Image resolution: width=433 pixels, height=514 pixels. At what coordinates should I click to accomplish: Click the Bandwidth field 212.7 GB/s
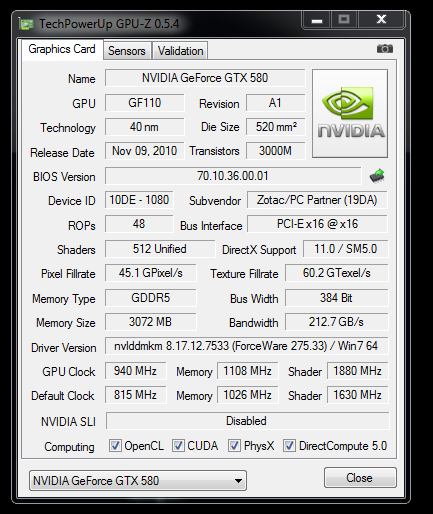(336, 322)
